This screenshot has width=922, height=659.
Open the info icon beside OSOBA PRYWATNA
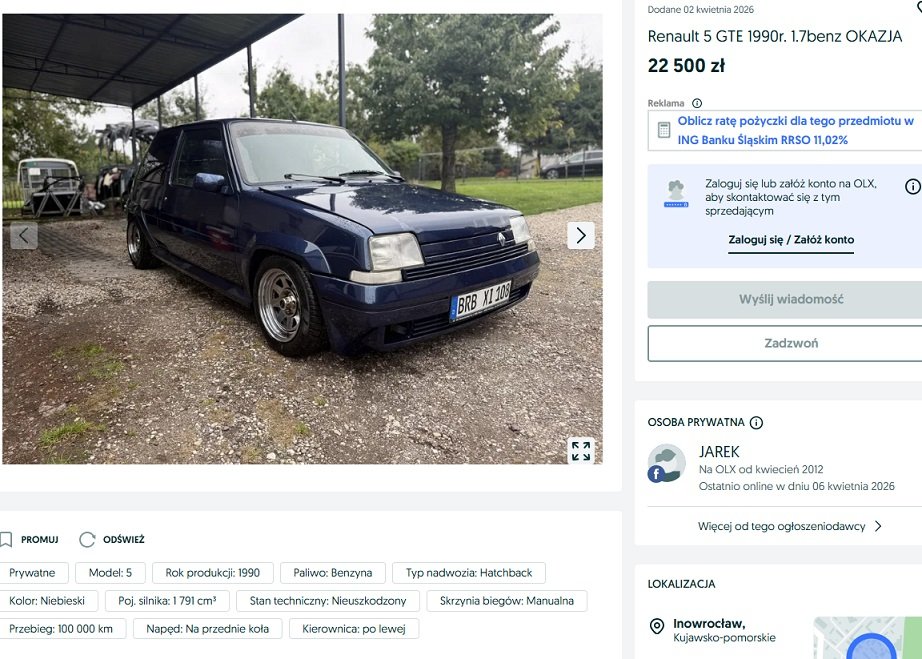coord(757,423)
